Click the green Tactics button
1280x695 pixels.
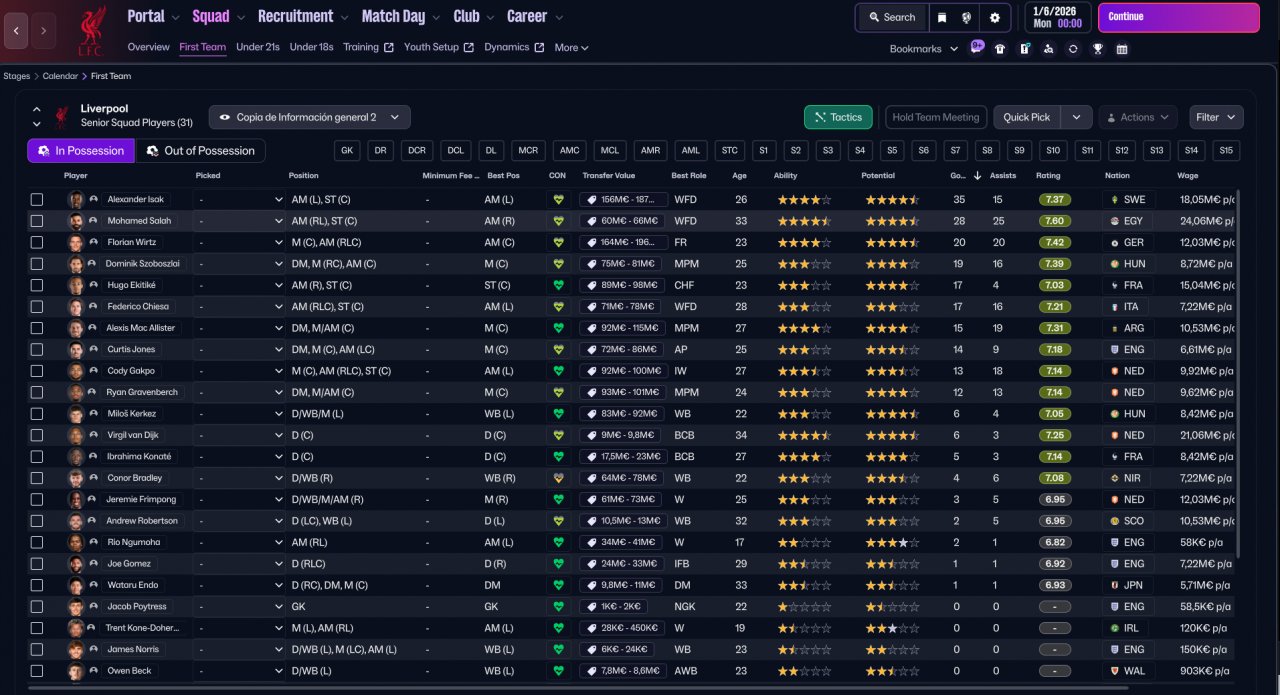pyautogui.click(x=837, y=117)
